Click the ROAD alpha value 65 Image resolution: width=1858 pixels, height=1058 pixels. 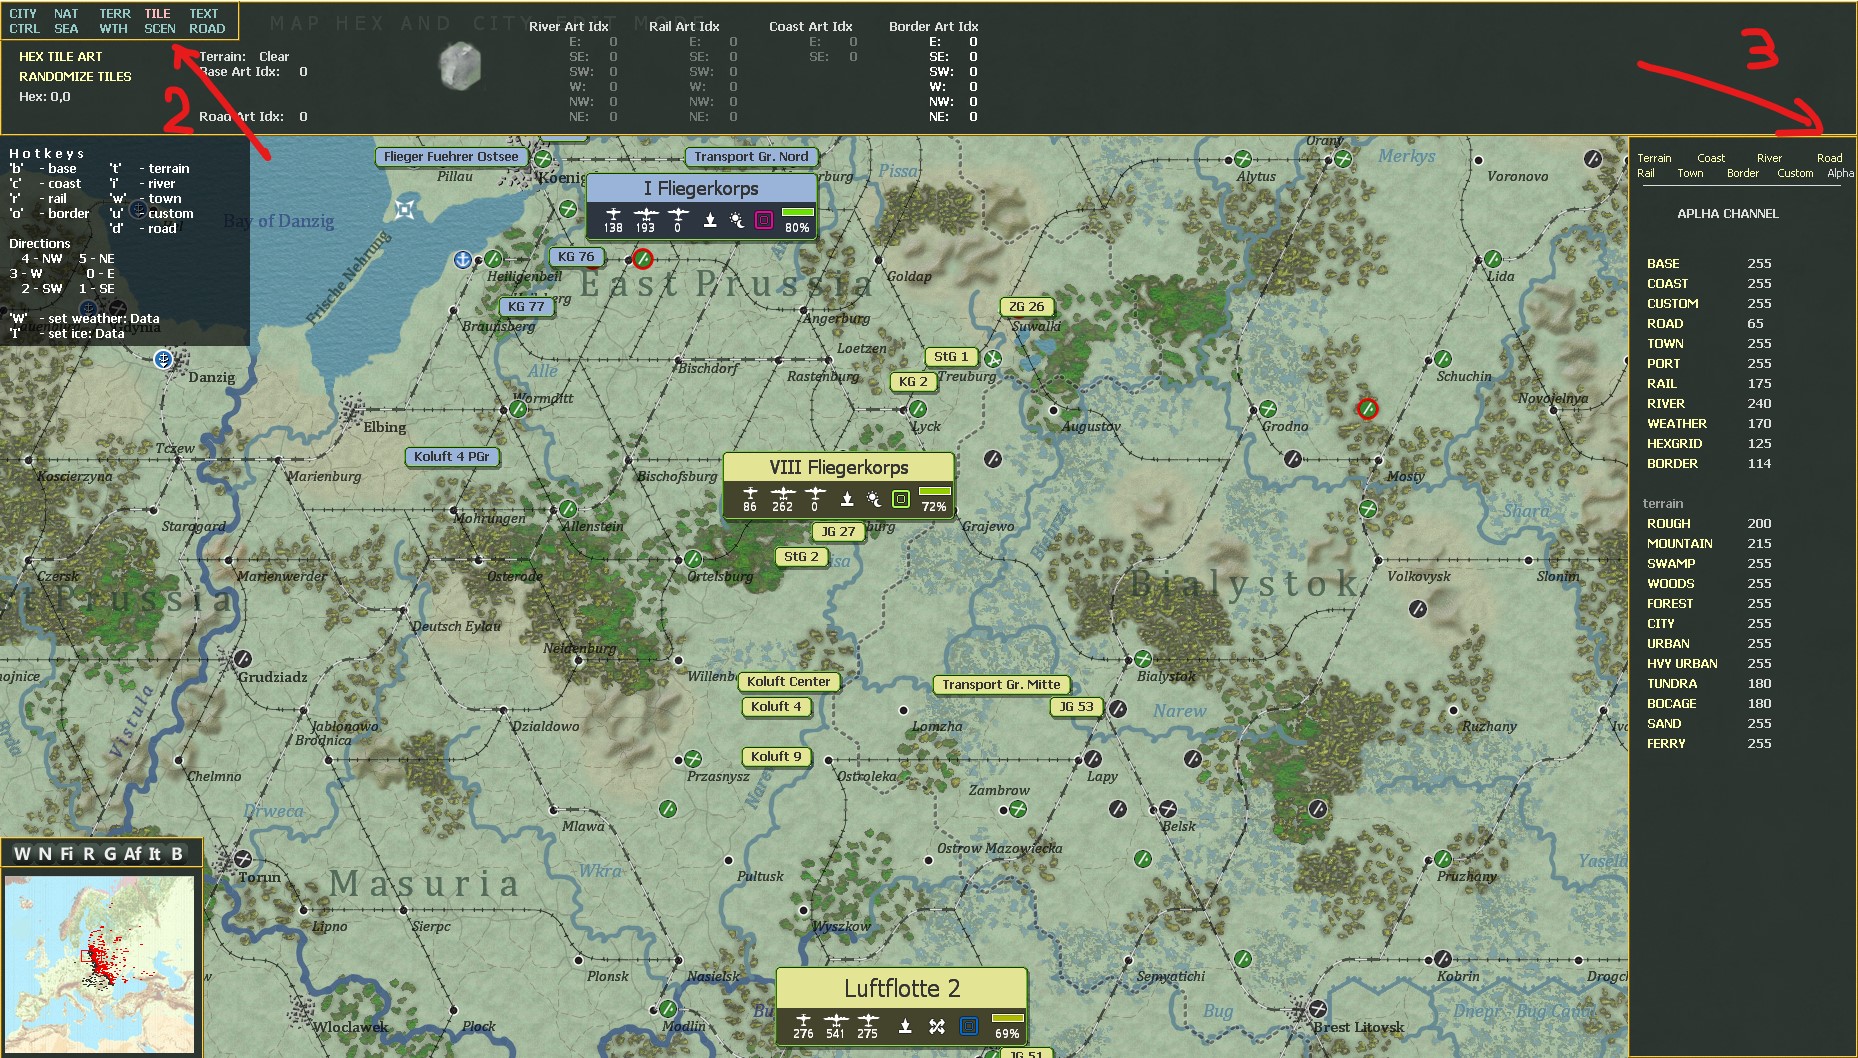(1755, 324)
